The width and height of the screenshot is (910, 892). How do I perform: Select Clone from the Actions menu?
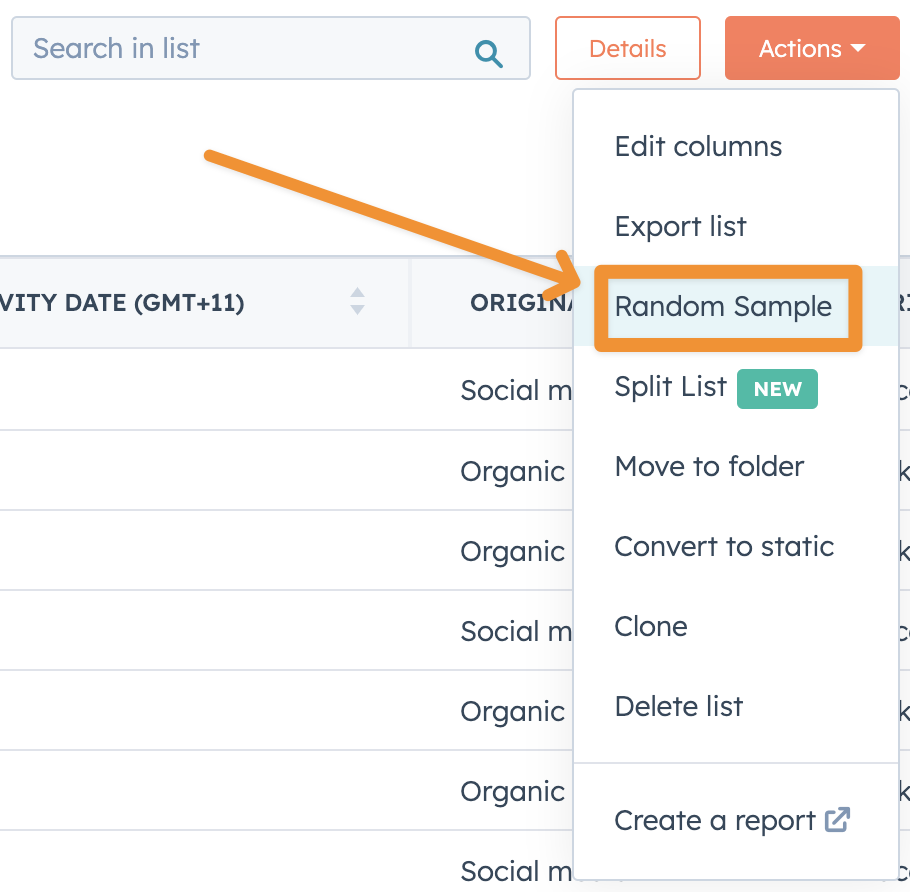click(651, 626)
